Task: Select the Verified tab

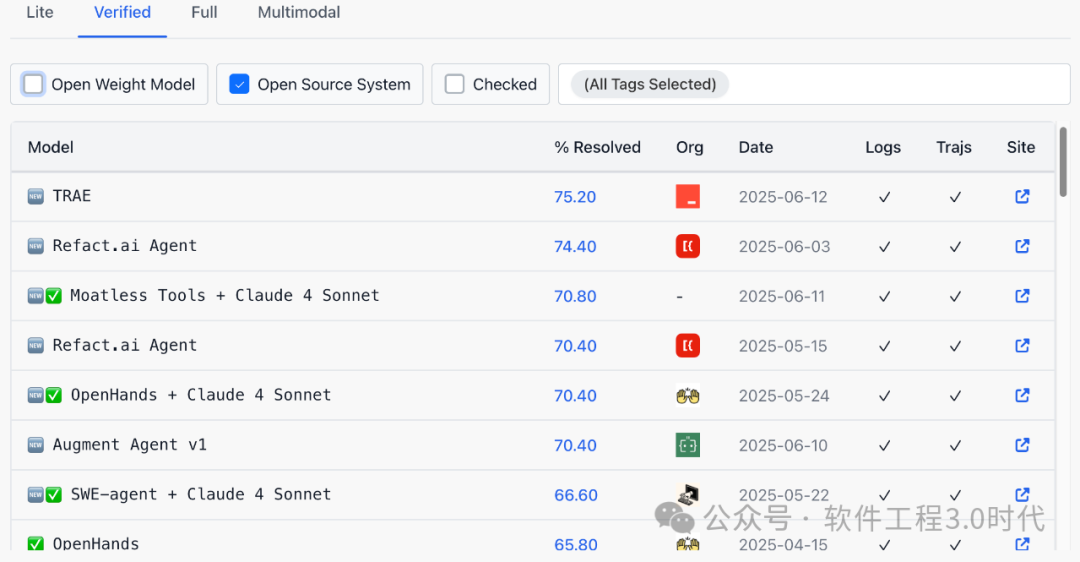Action: coord(123,12)
